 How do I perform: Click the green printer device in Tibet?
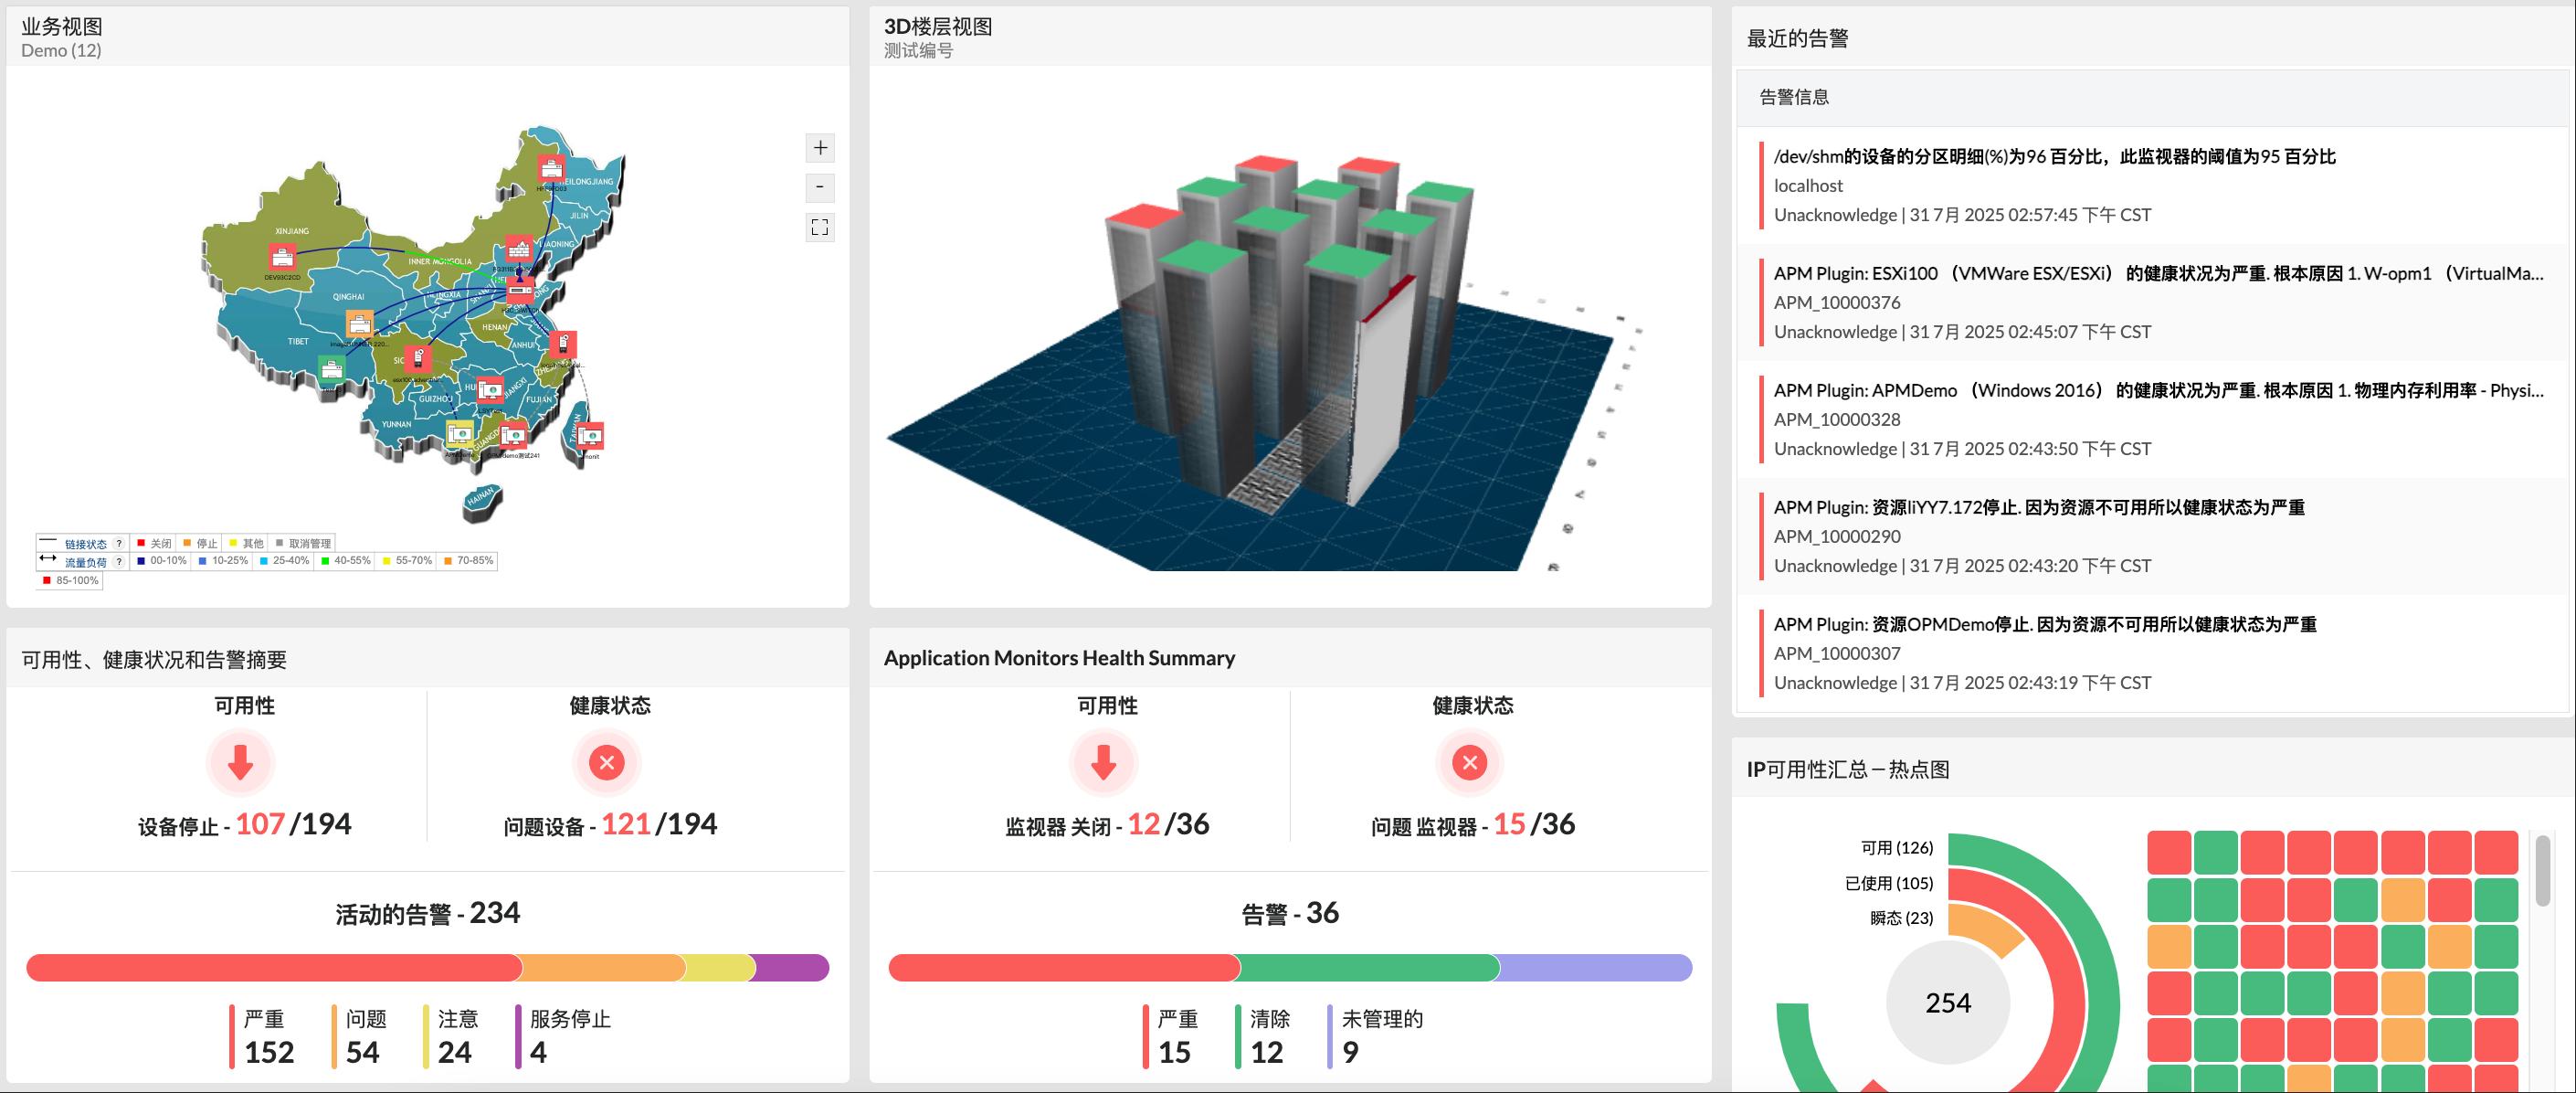(332, 368)
